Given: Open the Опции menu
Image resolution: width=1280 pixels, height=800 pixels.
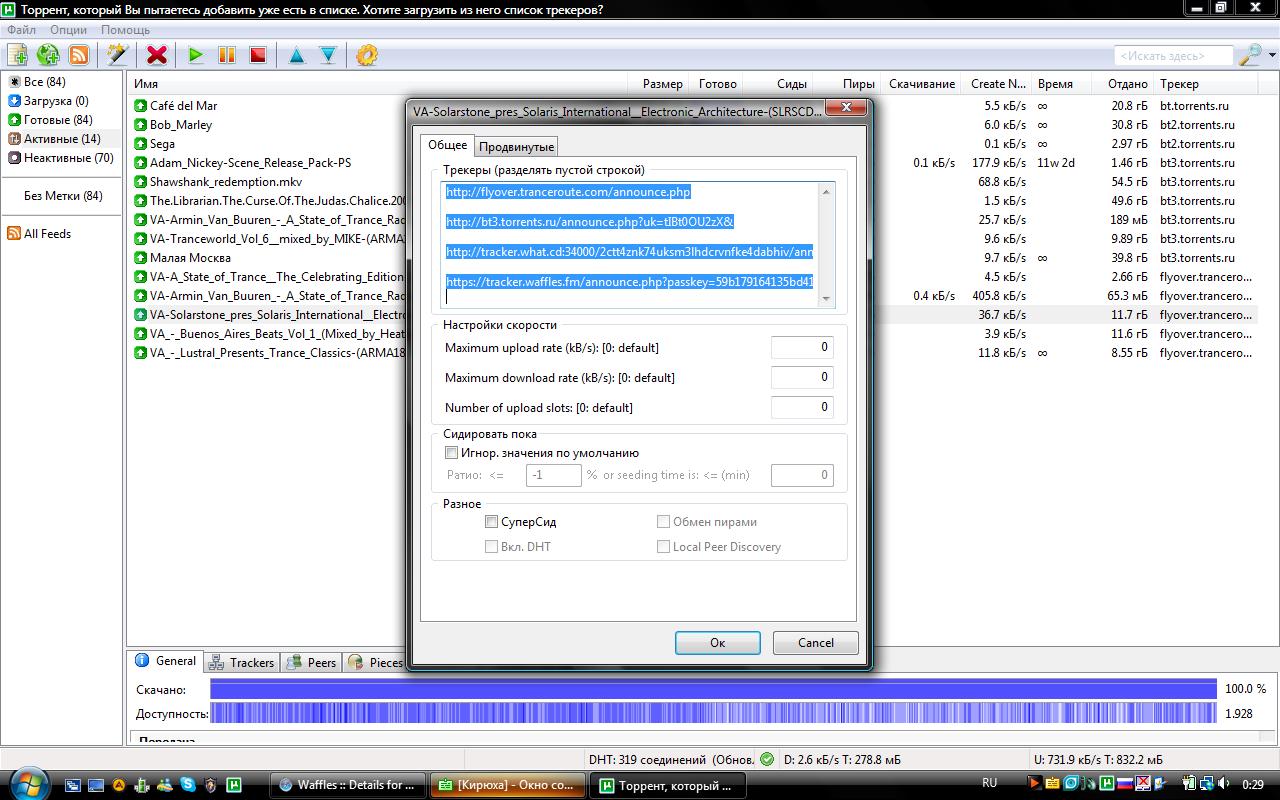Looking at the screenshot, I should pos(68,30).
